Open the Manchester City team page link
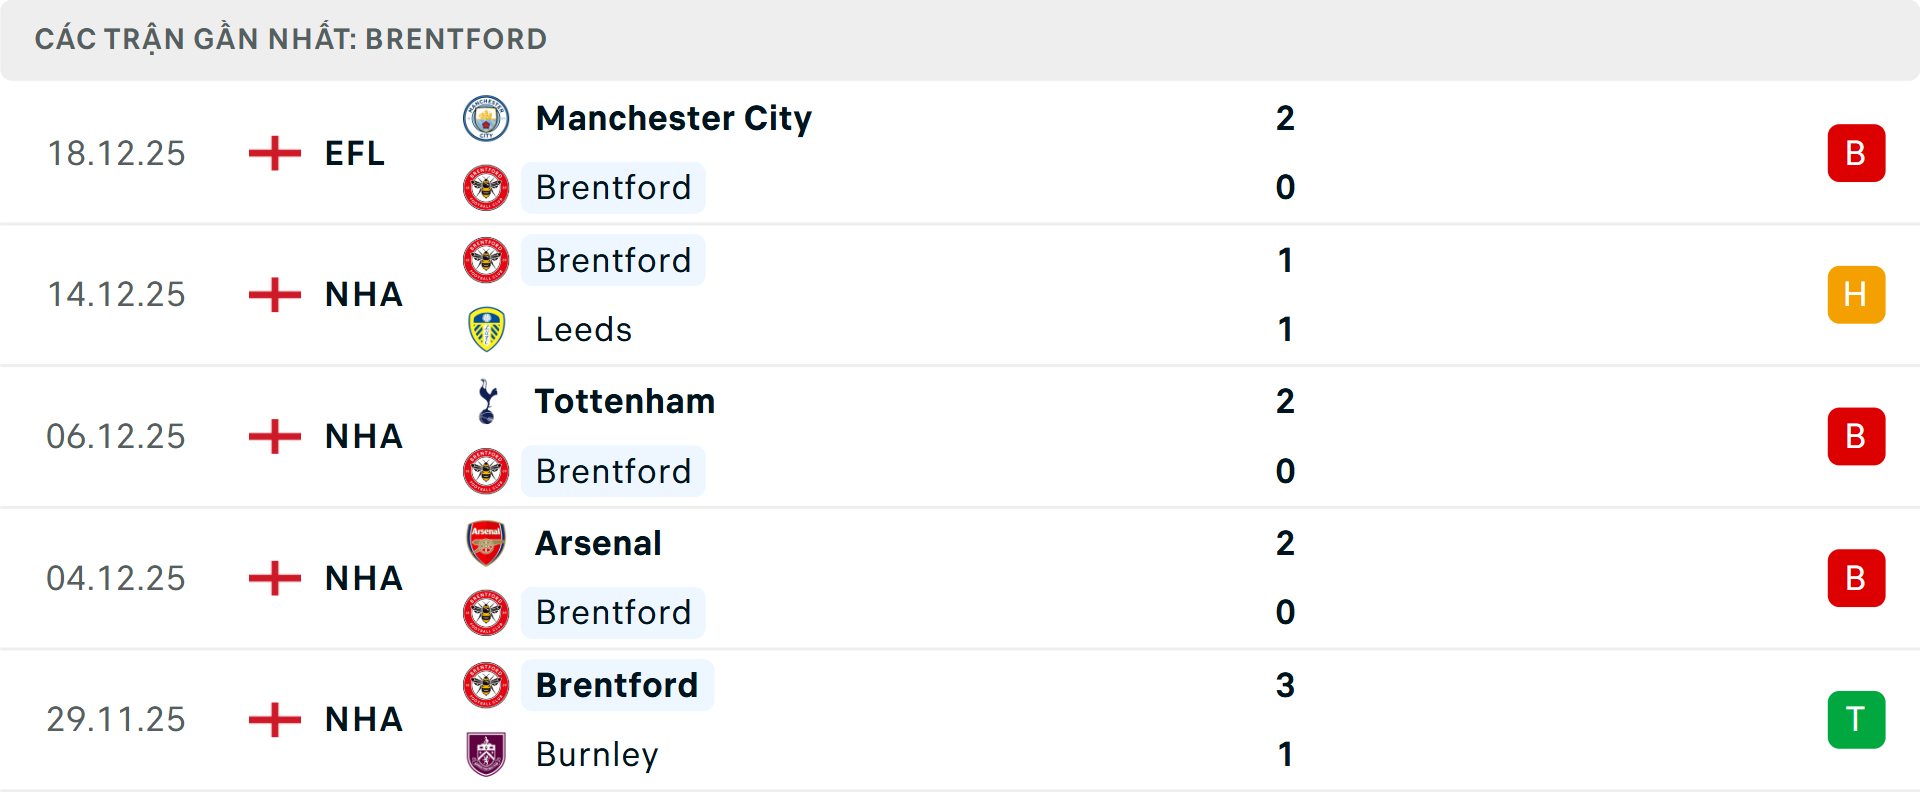Image resolution: width=1920 pixels, height=792 pixels. click(673, 117)
